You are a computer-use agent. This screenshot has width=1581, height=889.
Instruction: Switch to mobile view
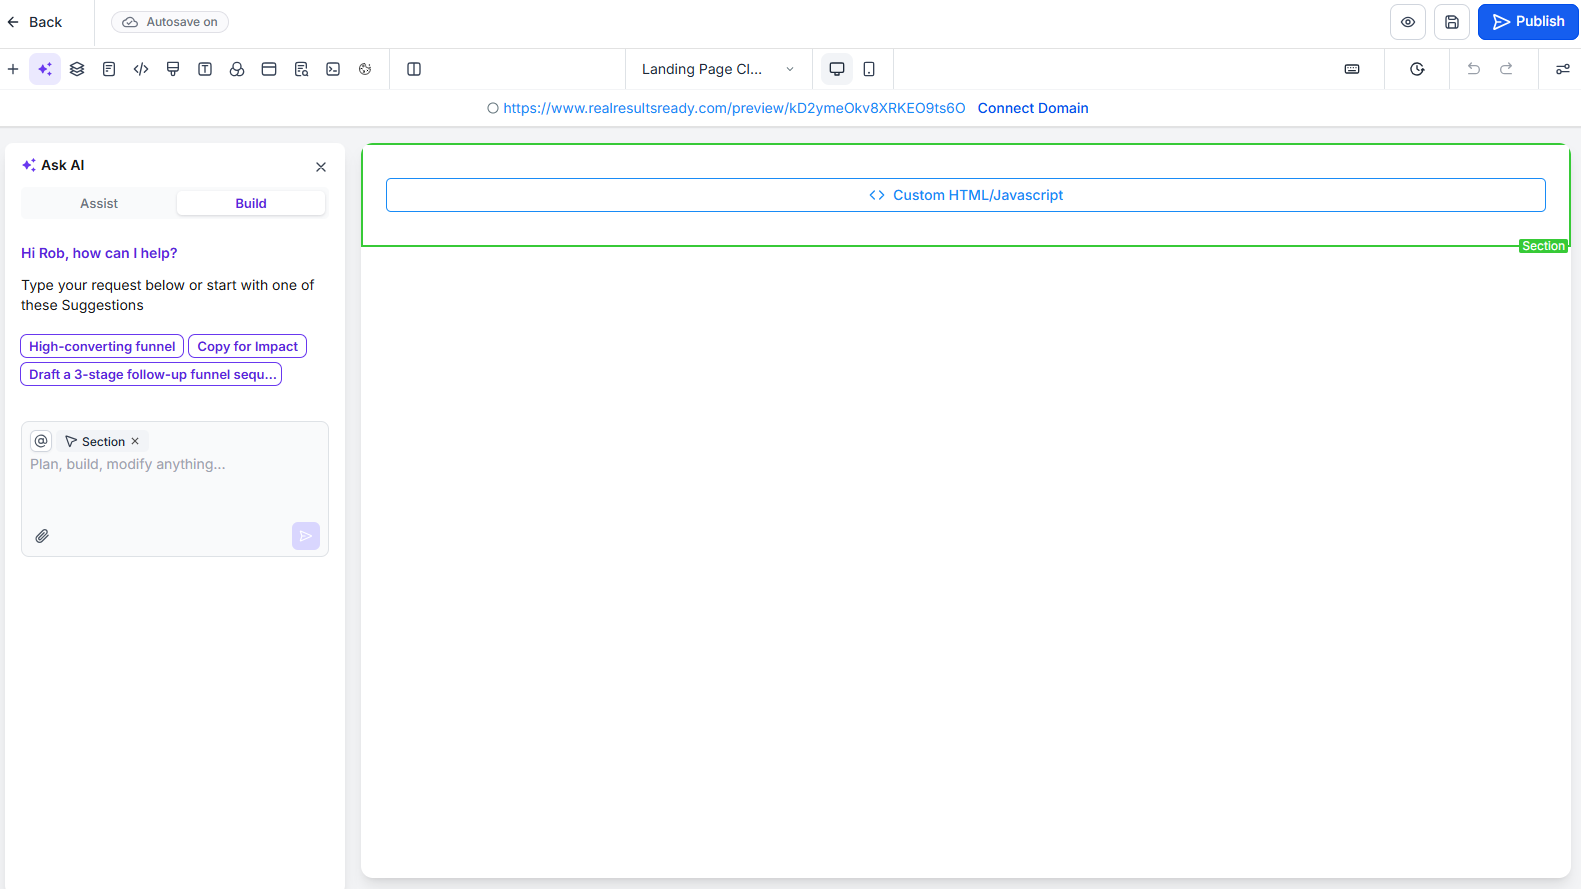[869, 69]
